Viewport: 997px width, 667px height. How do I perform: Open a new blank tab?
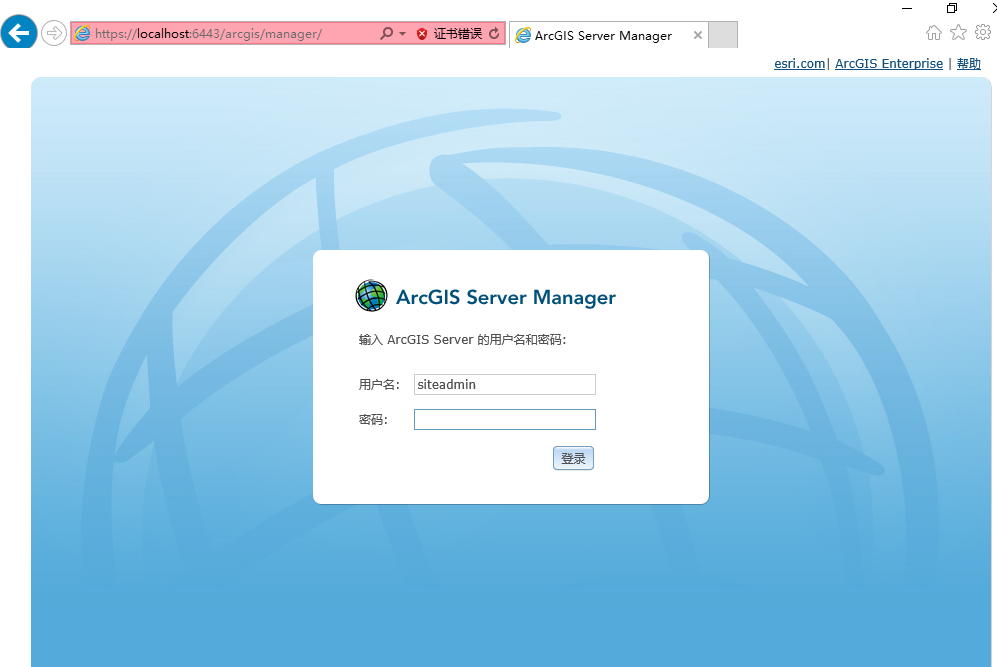pos(723,35)
